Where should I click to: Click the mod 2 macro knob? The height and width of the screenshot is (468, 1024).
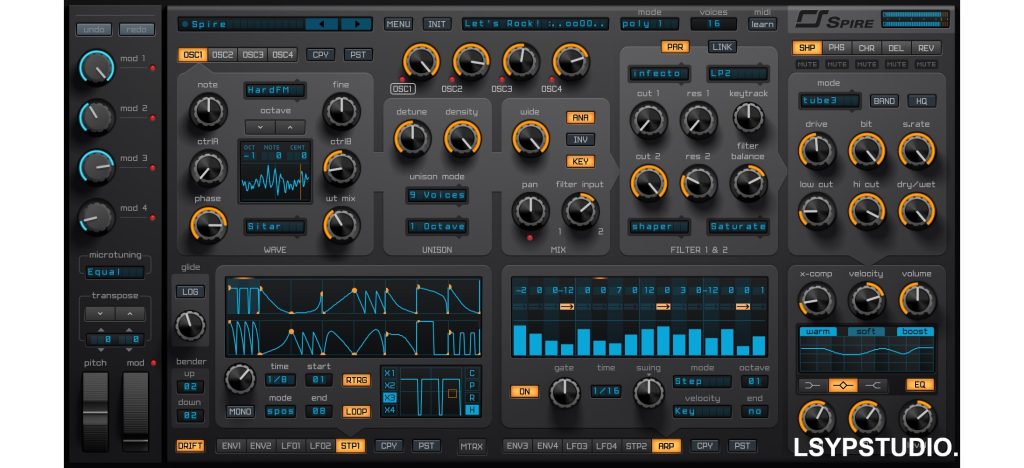click(97, 117)
